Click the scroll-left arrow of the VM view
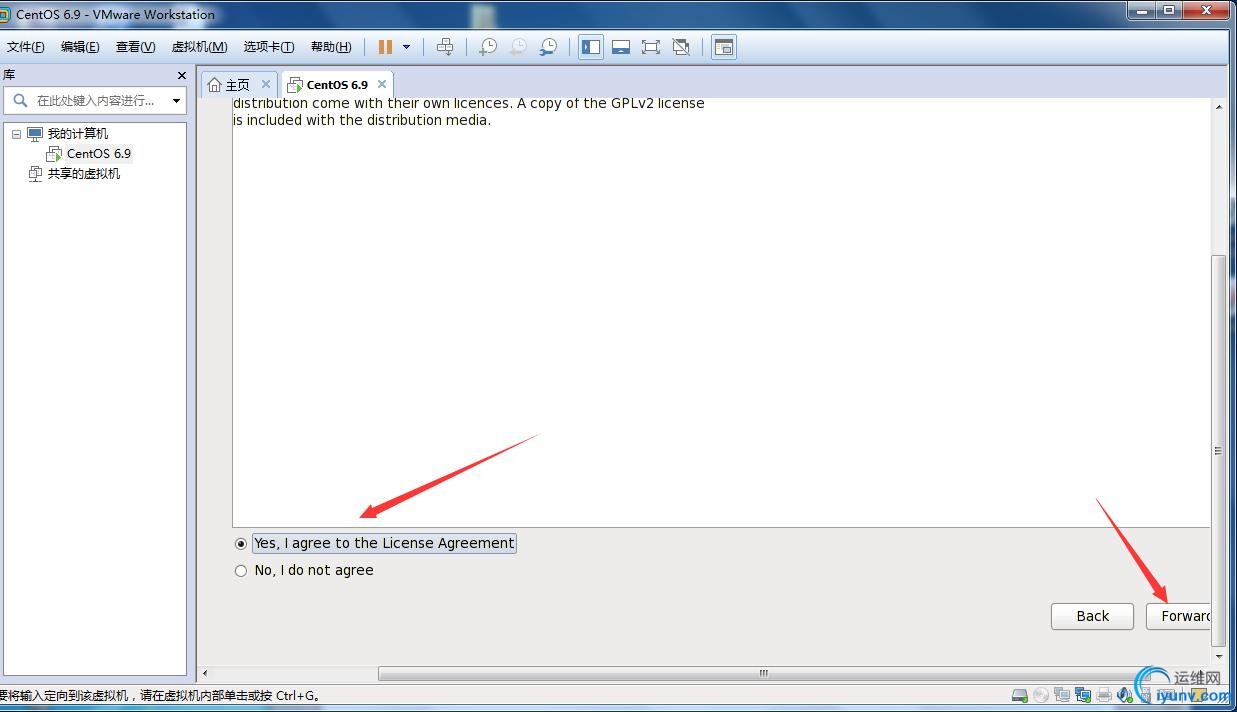This screenshot has width=1237, height=712. pos(205,673)
